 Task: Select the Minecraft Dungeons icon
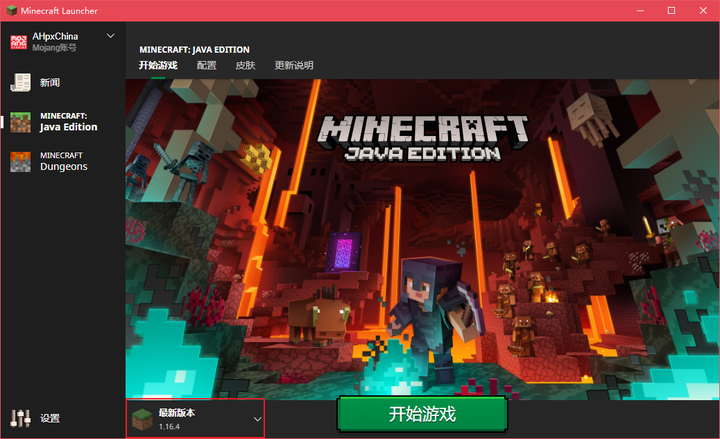tap(20, 162)
